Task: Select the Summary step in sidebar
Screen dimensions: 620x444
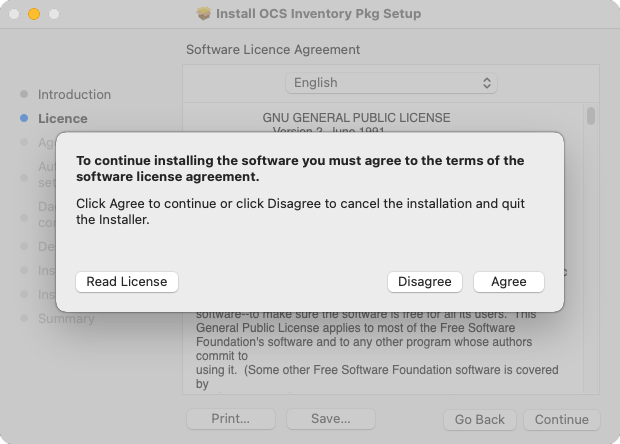Action: 66,318
